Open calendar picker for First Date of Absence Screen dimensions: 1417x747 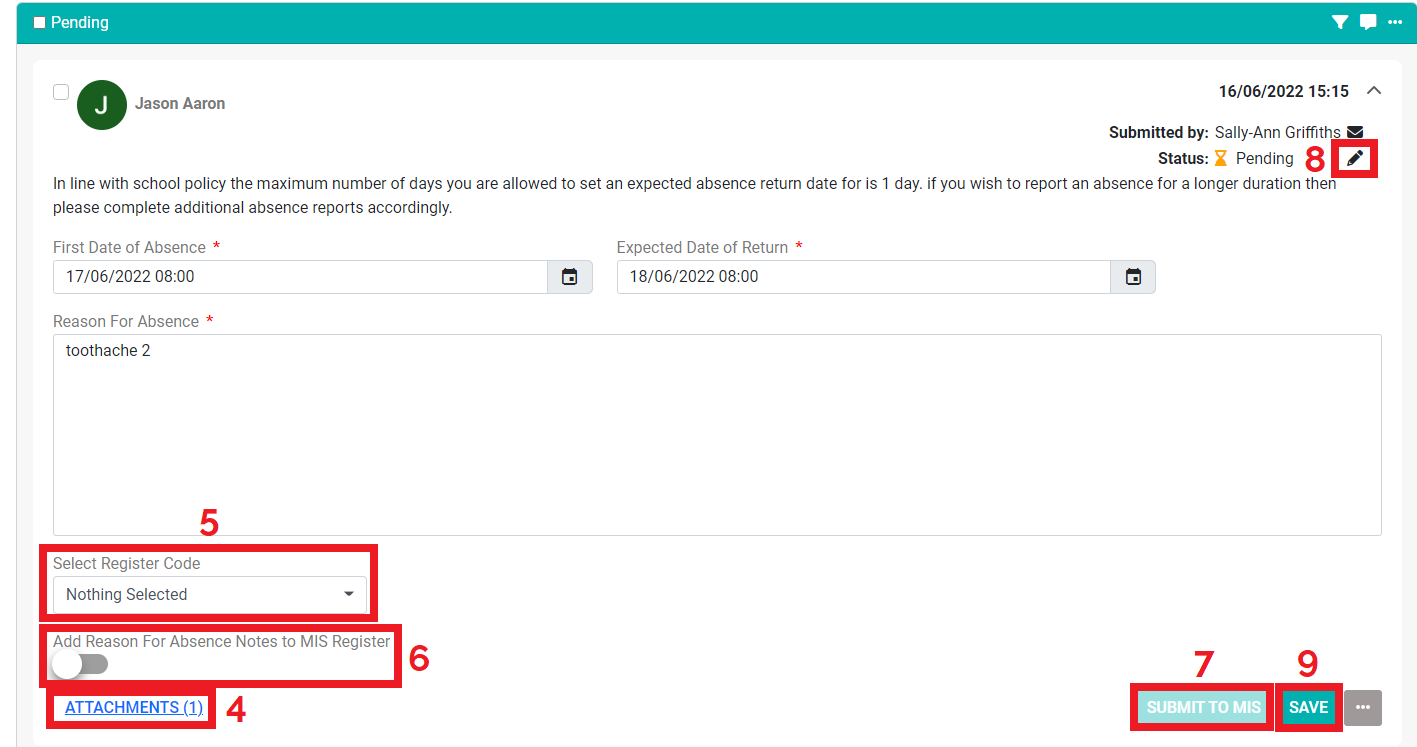click(569, 277)
